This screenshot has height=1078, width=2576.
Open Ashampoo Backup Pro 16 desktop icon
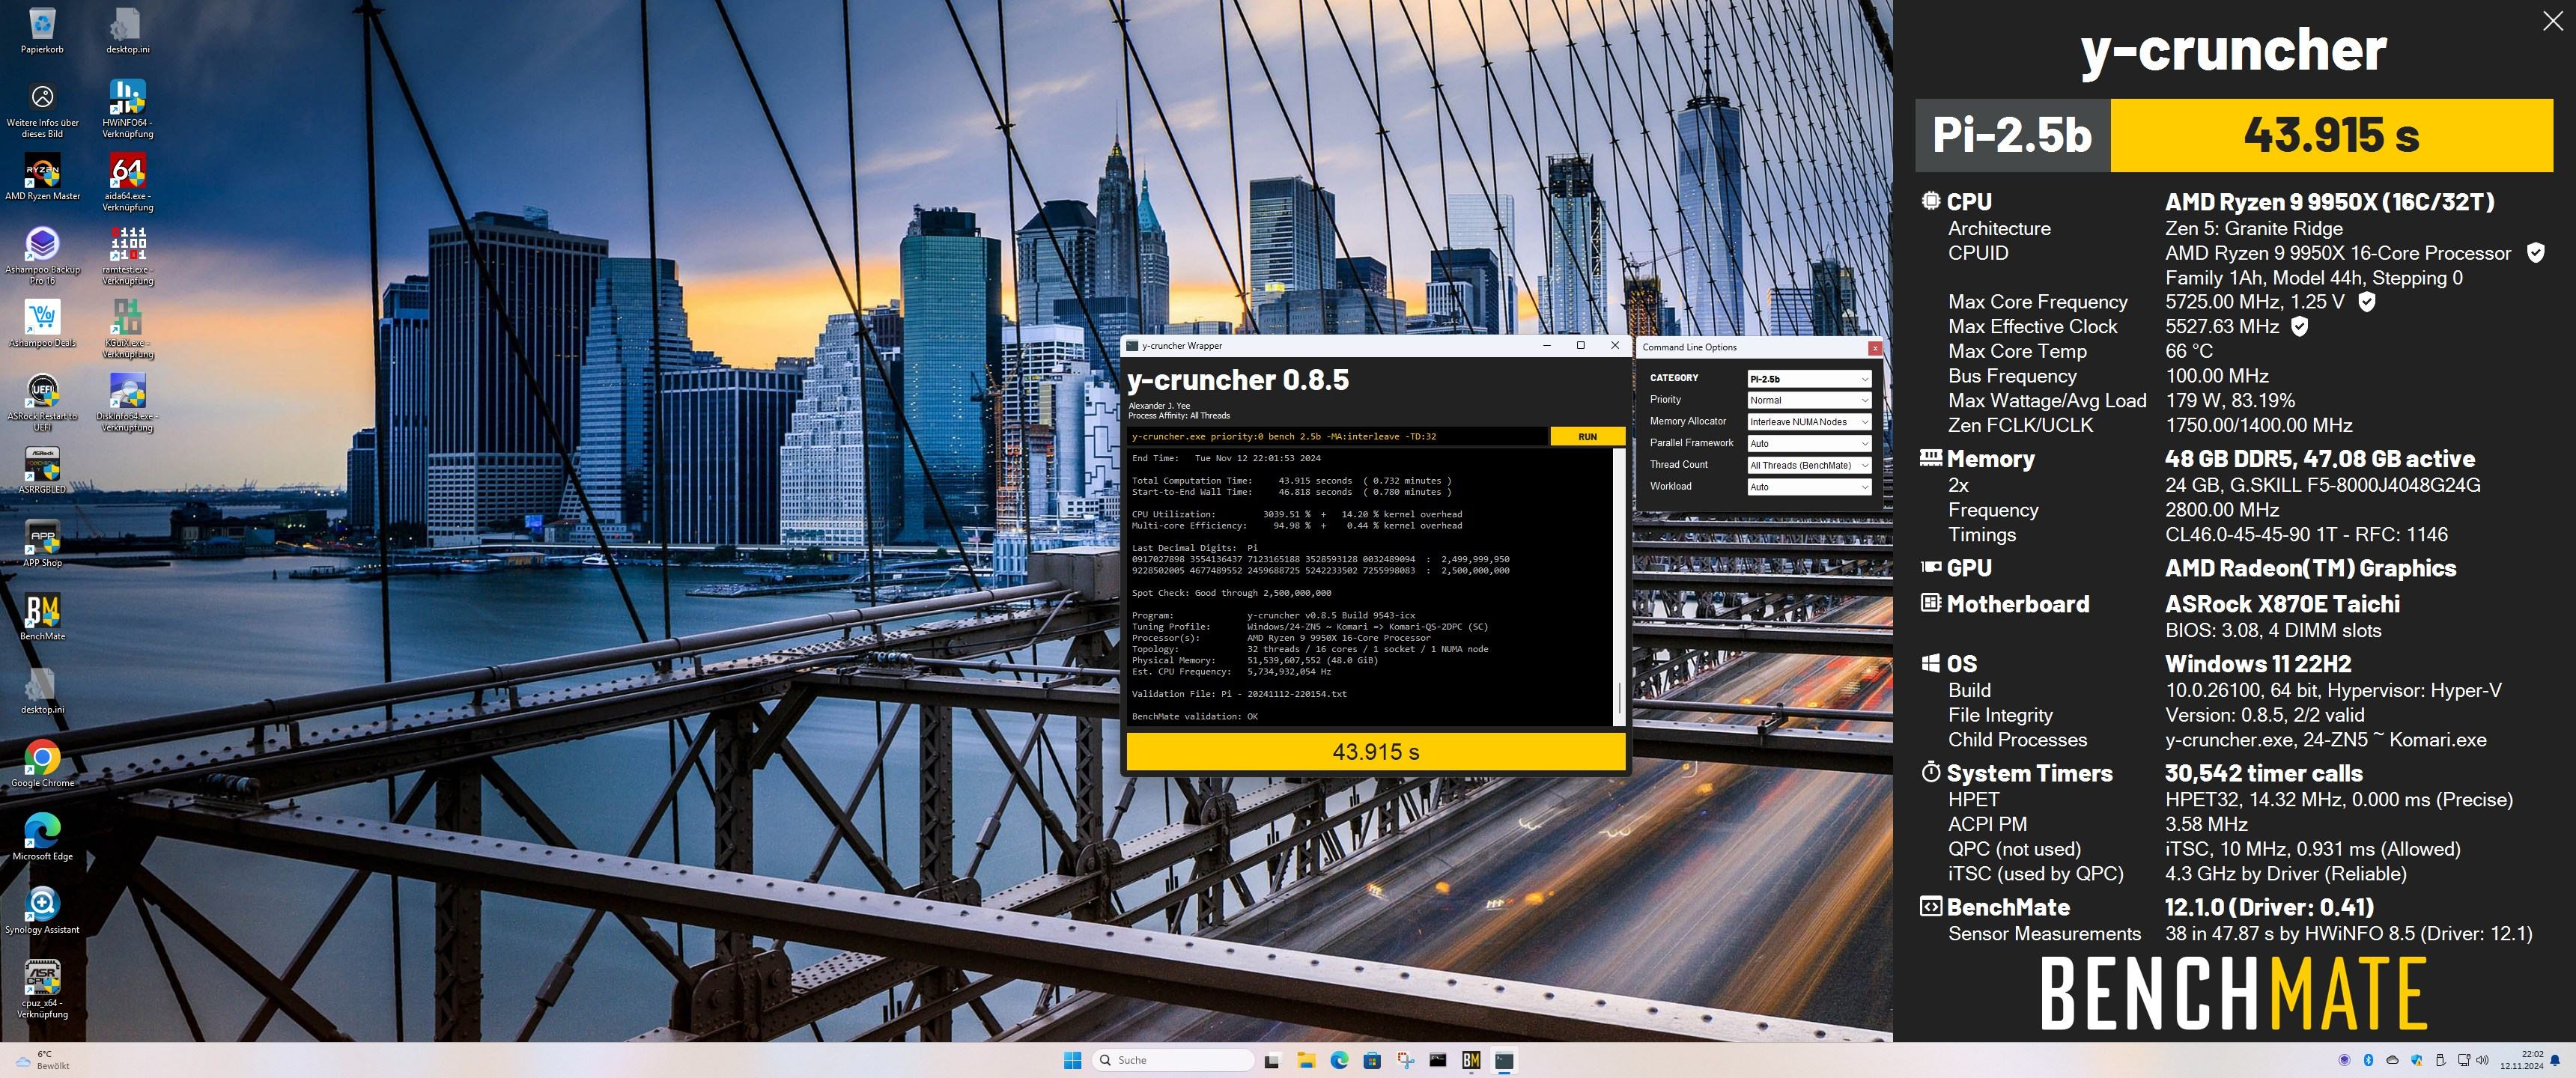[x=42, y=255]
